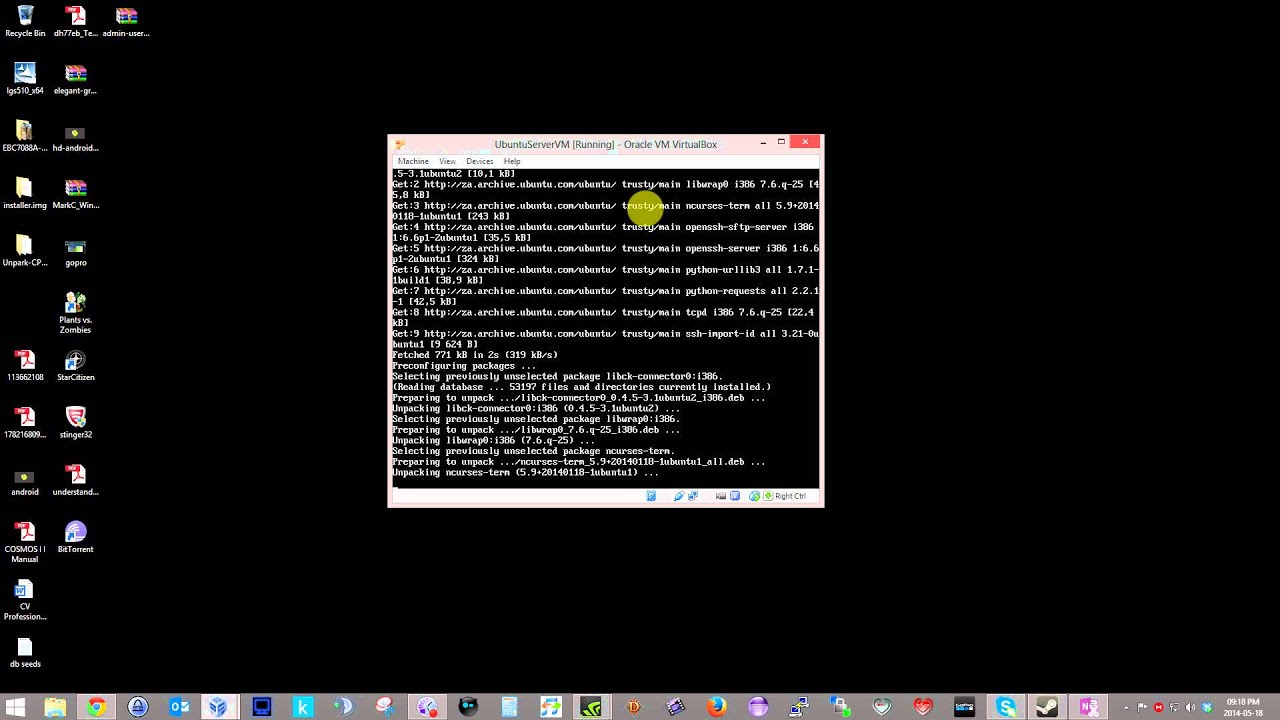This screenshot has width=1280, height=720.
Task: Select the db seeds file icon
Action: tap(25, 653)
